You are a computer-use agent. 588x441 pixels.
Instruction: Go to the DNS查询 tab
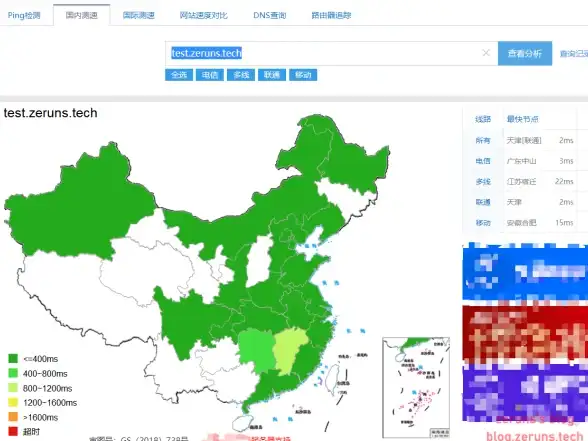pyautogui.click(x=270, y=15)
